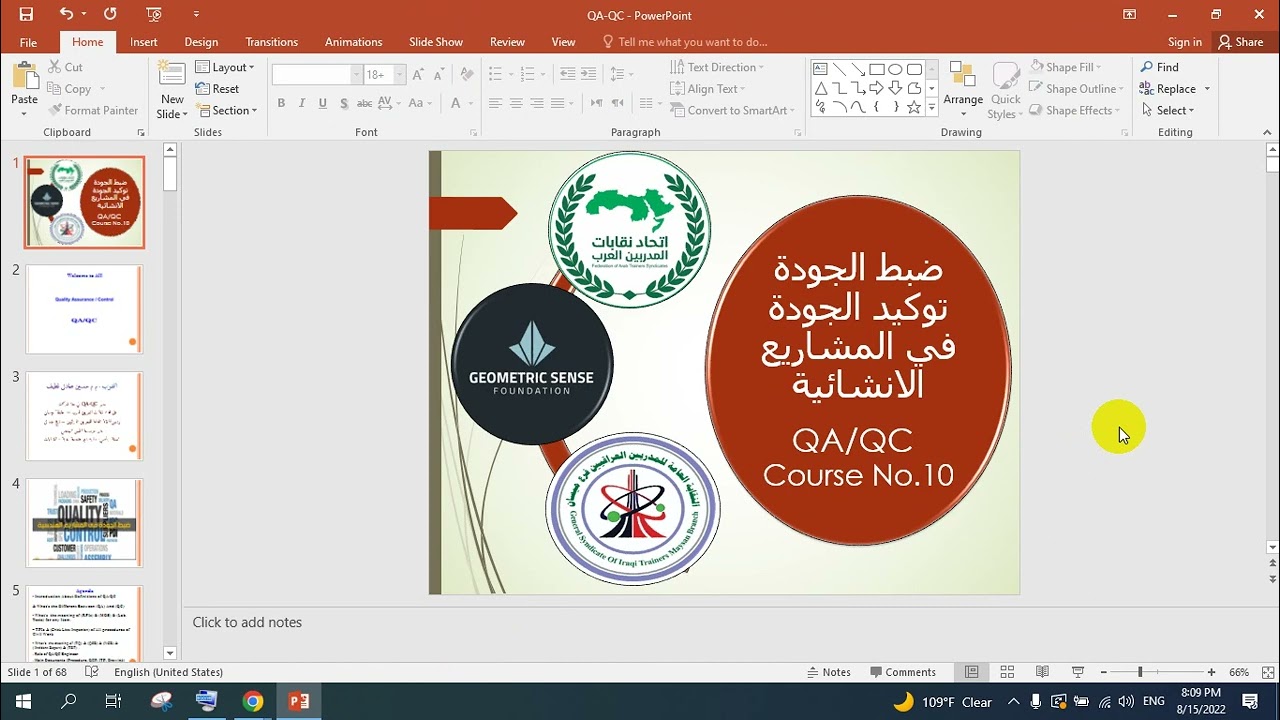Open the font size dropdown
Screen dimensions: 1280x720
coord(400,75)
